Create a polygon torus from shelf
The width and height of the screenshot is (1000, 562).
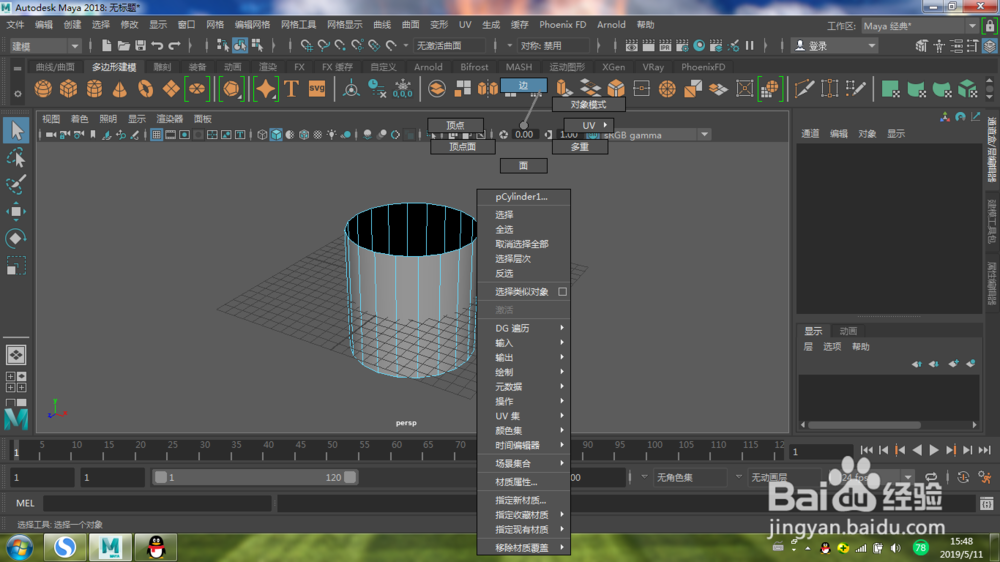pos(145,89)
